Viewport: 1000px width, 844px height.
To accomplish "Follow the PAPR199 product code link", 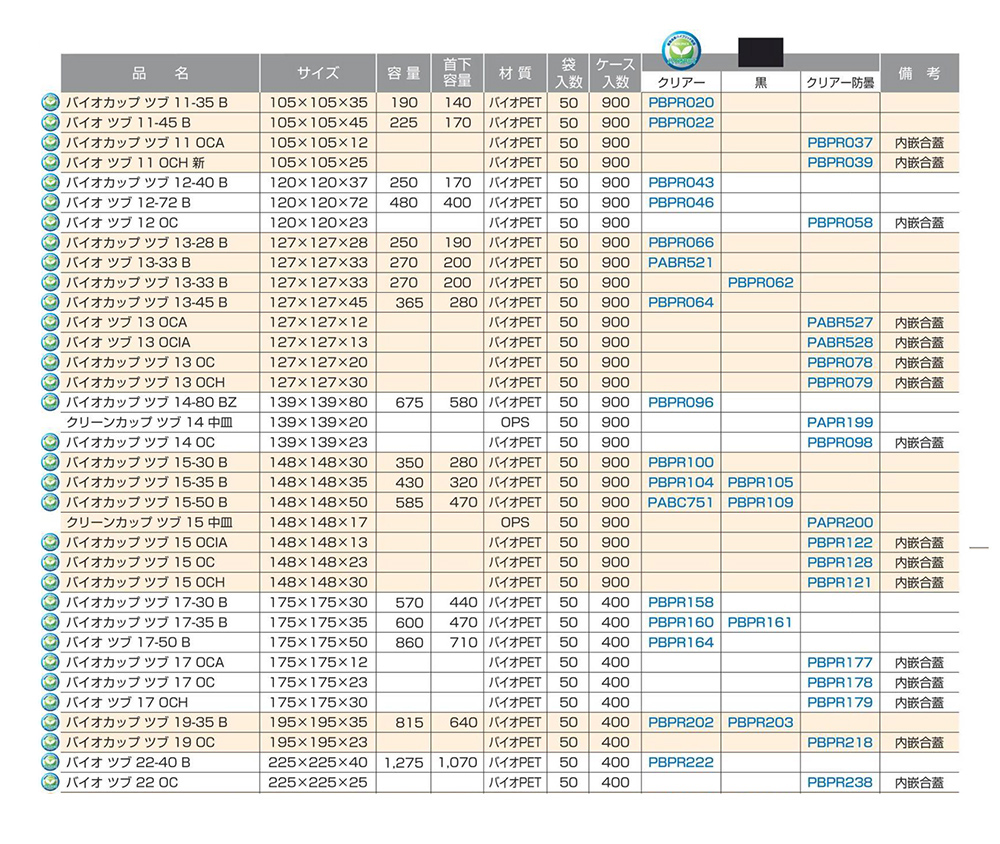I will (x=840, y=422).
